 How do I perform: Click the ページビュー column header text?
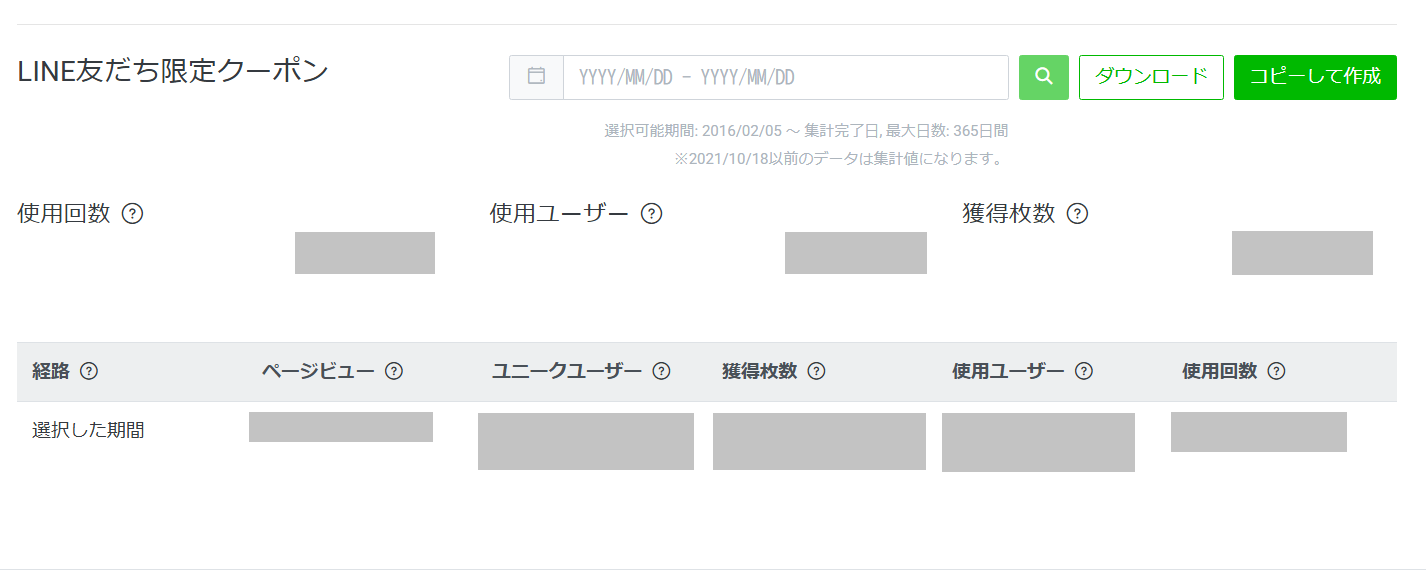coord(318,371)
